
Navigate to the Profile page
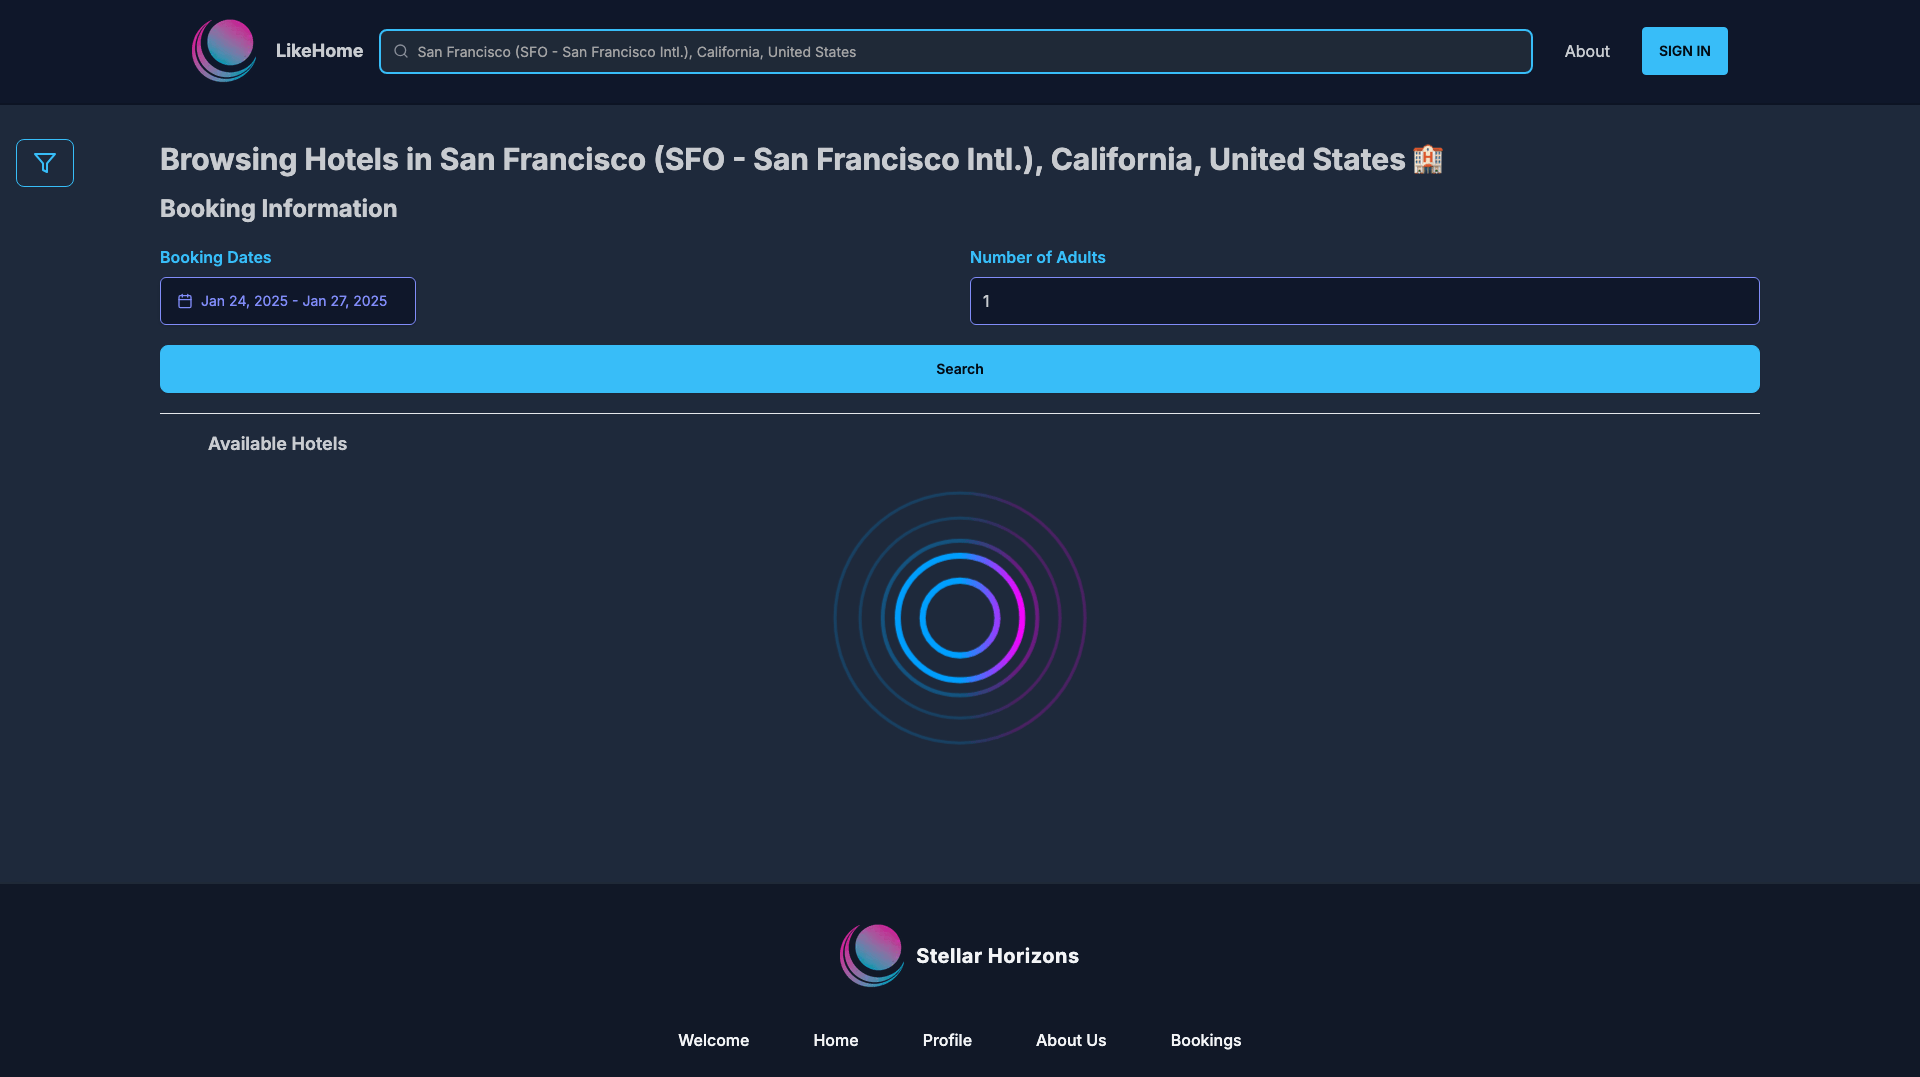tap(947, 1040)
